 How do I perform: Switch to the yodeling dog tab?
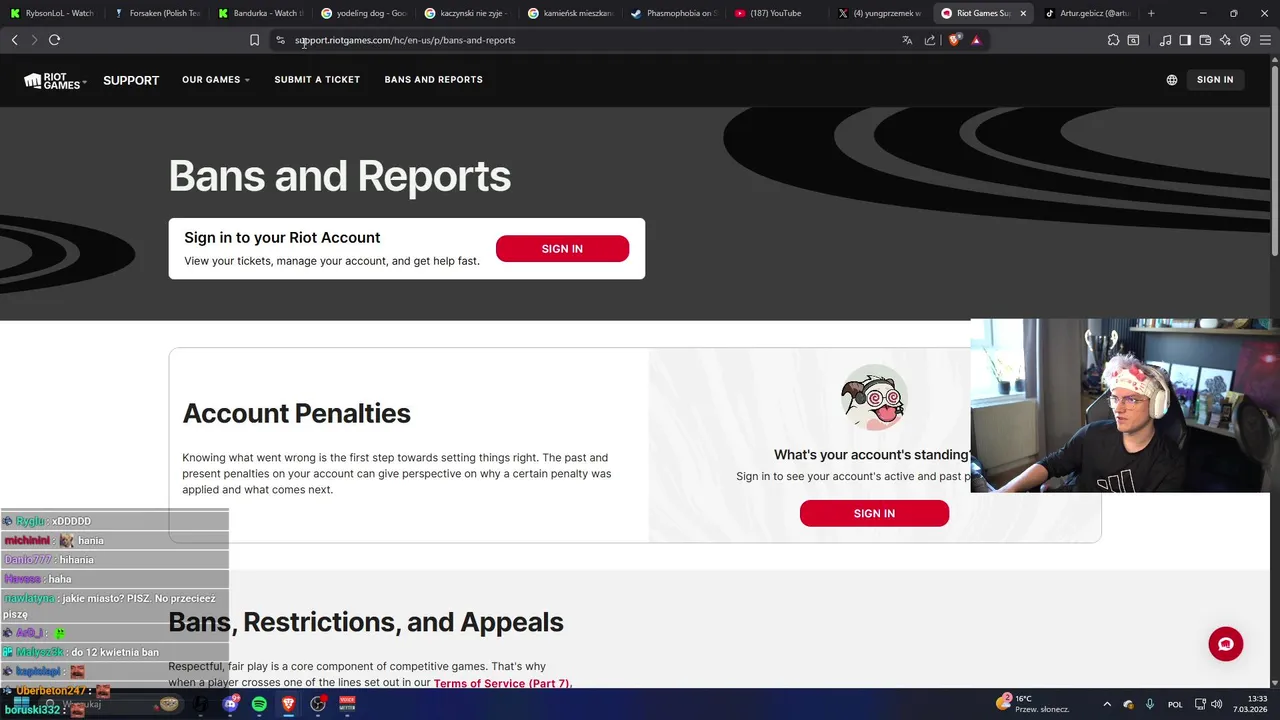[365, 13]
